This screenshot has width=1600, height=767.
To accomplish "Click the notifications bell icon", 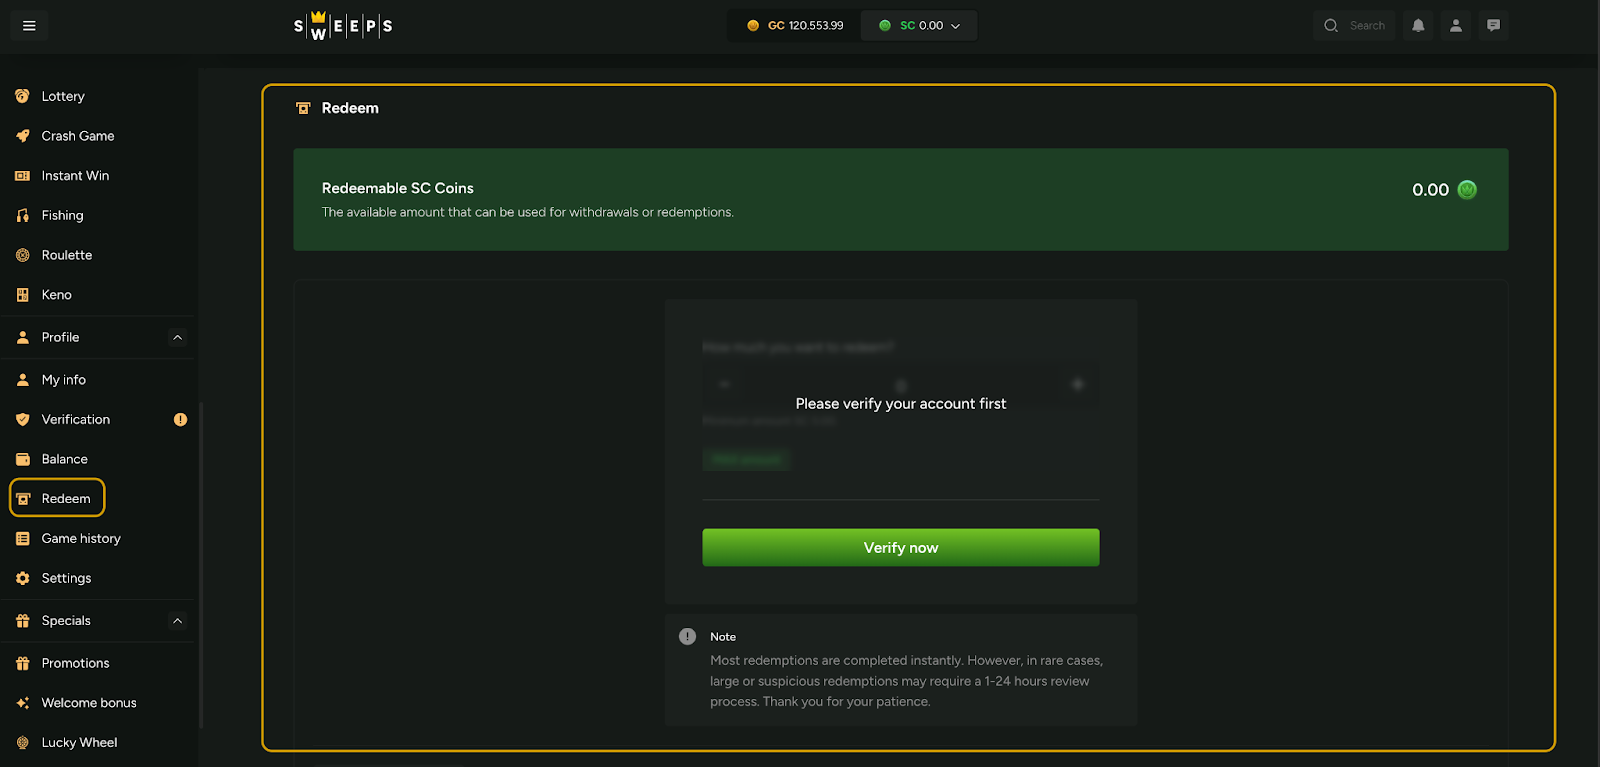I will click(x=1418, y=26).
